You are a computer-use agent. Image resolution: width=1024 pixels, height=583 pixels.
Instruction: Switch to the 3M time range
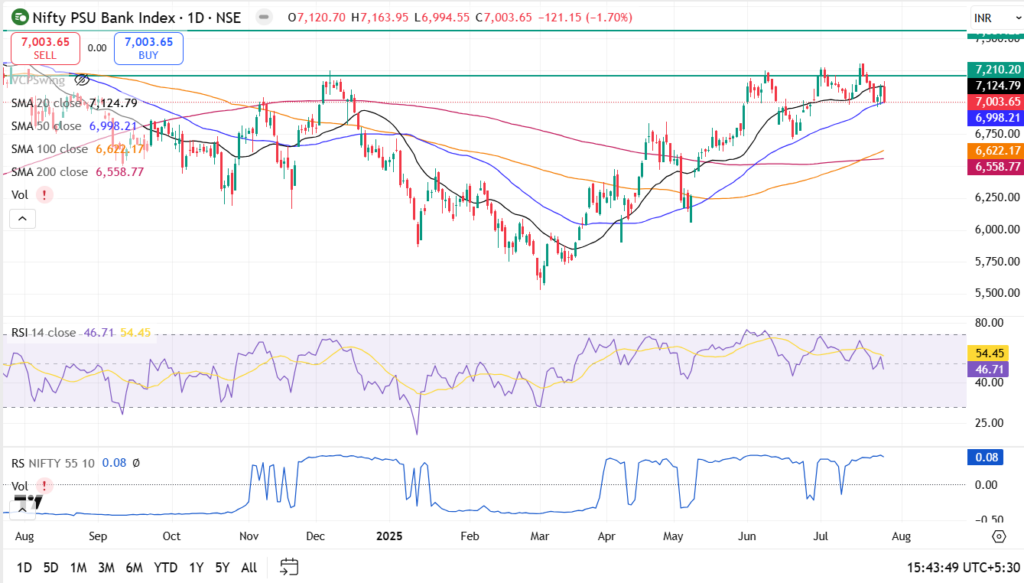[106, 567]
